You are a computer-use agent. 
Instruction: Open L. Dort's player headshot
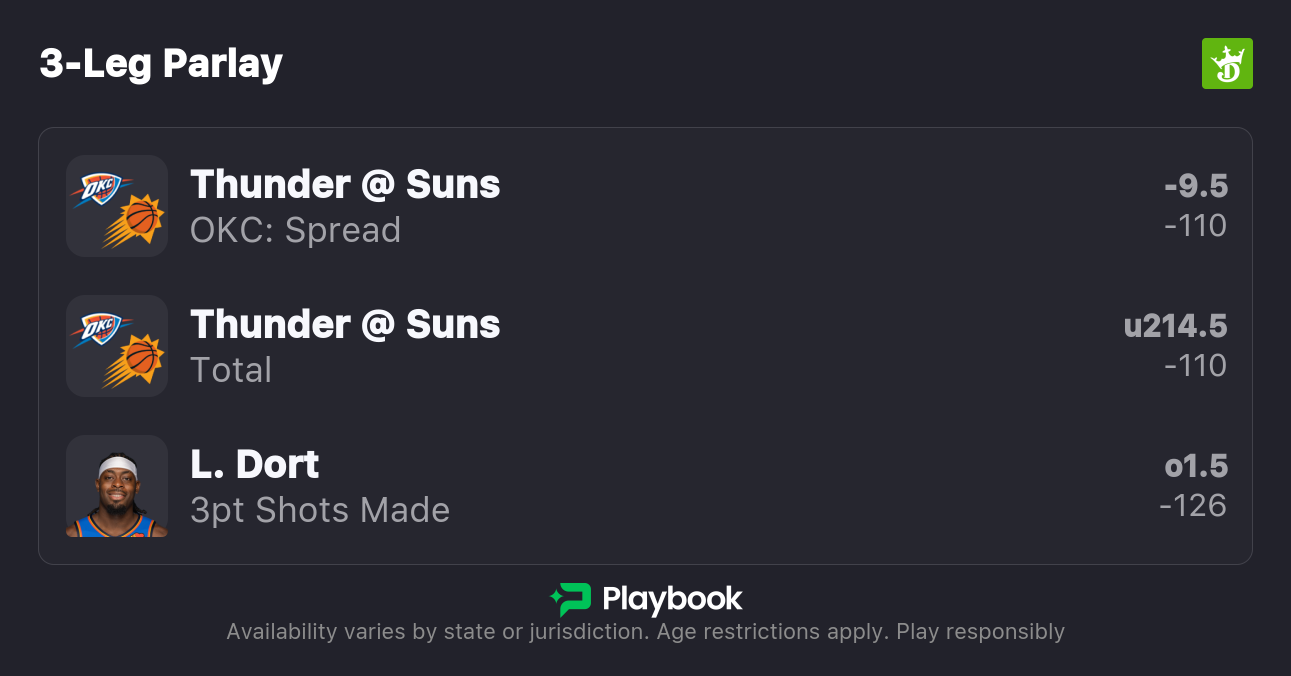117,486
